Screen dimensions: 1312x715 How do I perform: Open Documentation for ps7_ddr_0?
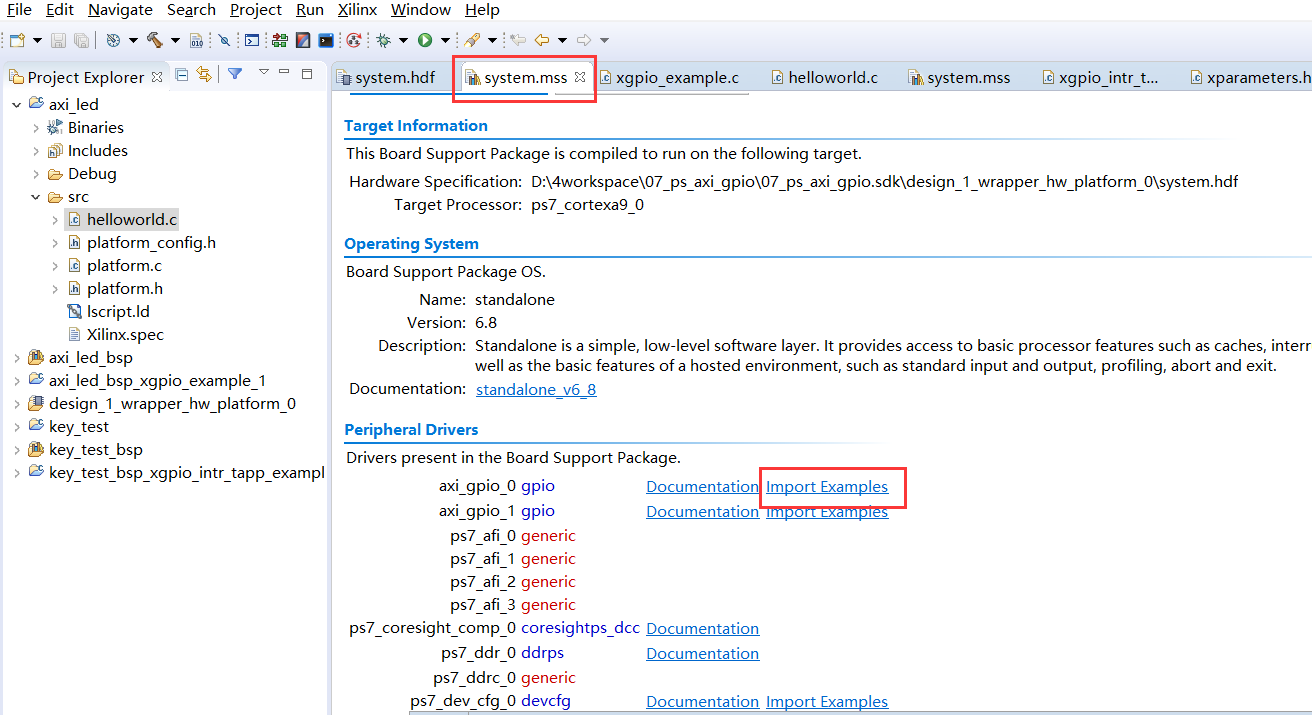702,654
